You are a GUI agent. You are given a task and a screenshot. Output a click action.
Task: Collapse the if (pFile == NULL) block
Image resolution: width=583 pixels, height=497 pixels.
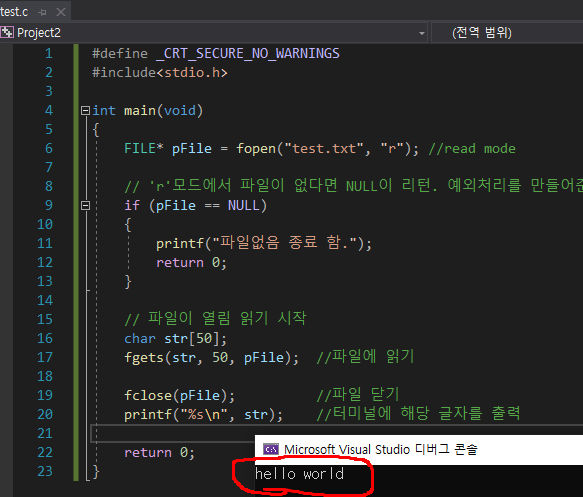[86, 206]
